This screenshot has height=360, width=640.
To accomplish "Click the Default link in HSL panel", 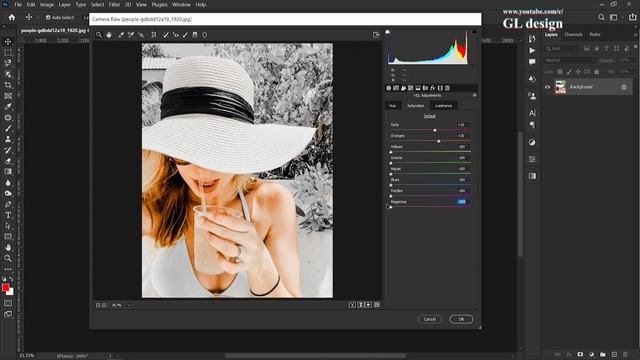I will [x=429, y=116].
